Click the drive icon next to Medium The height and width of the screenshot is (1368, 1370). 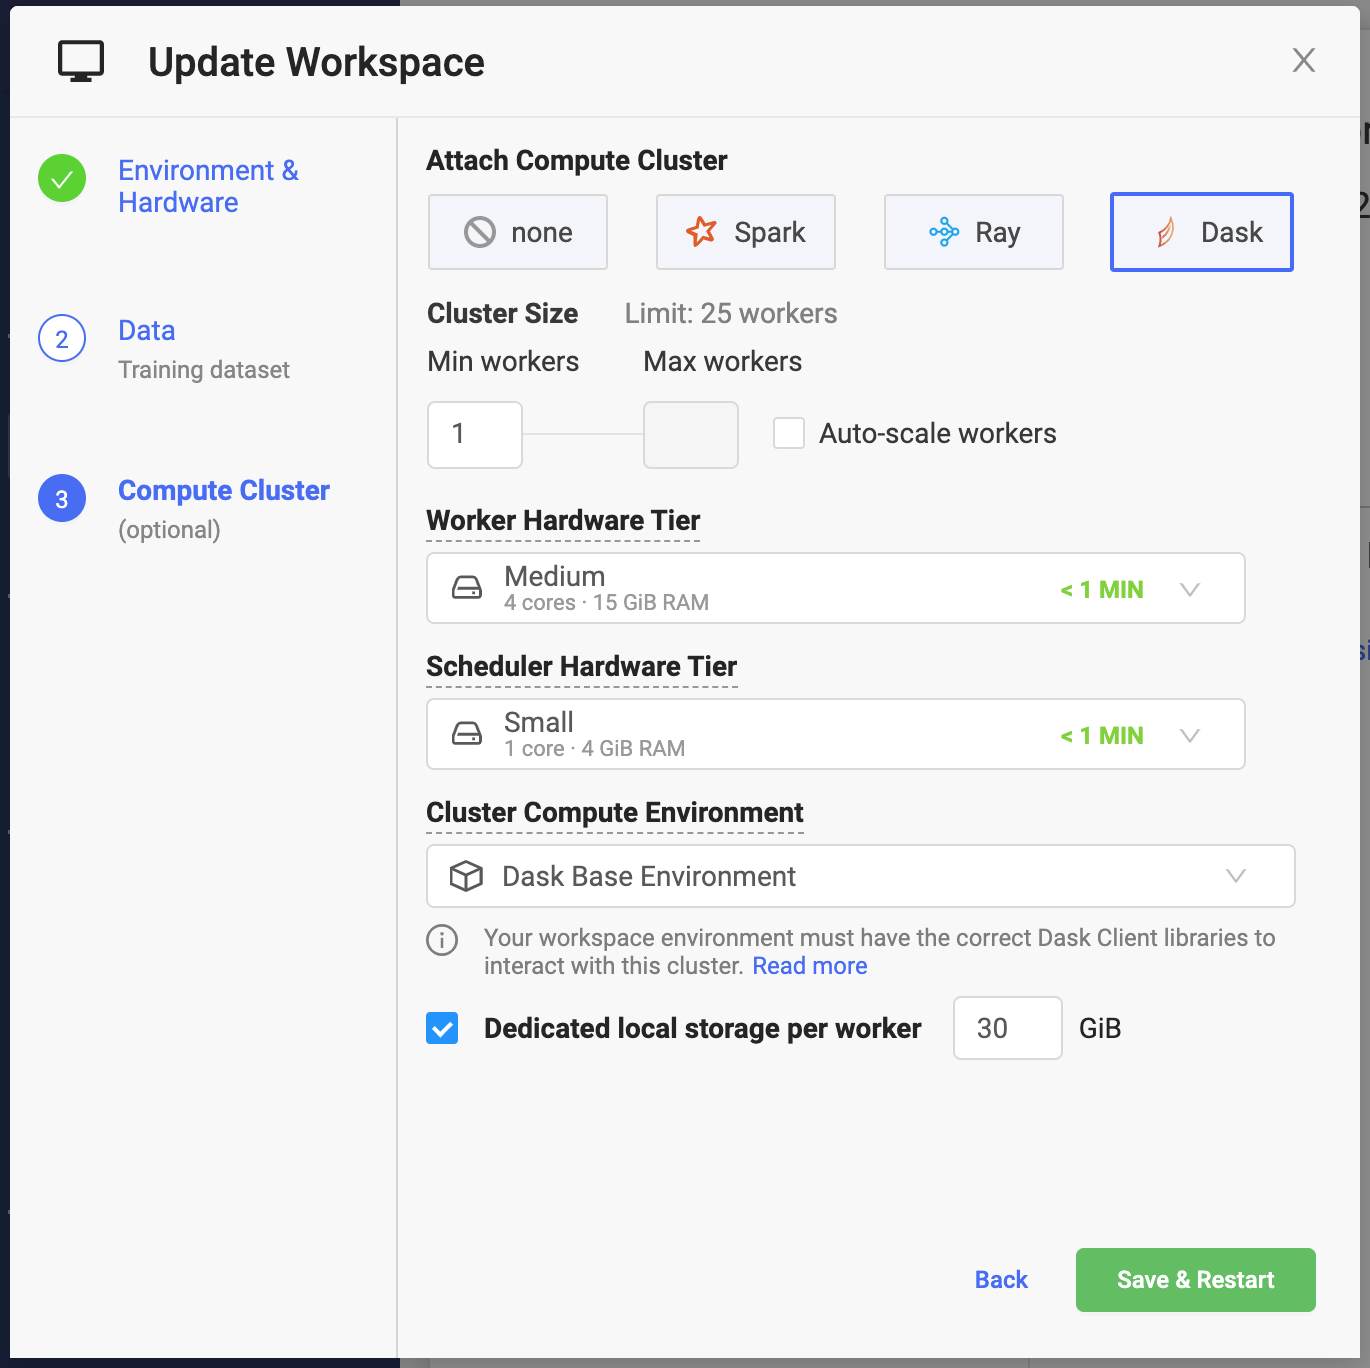(467, 588)
